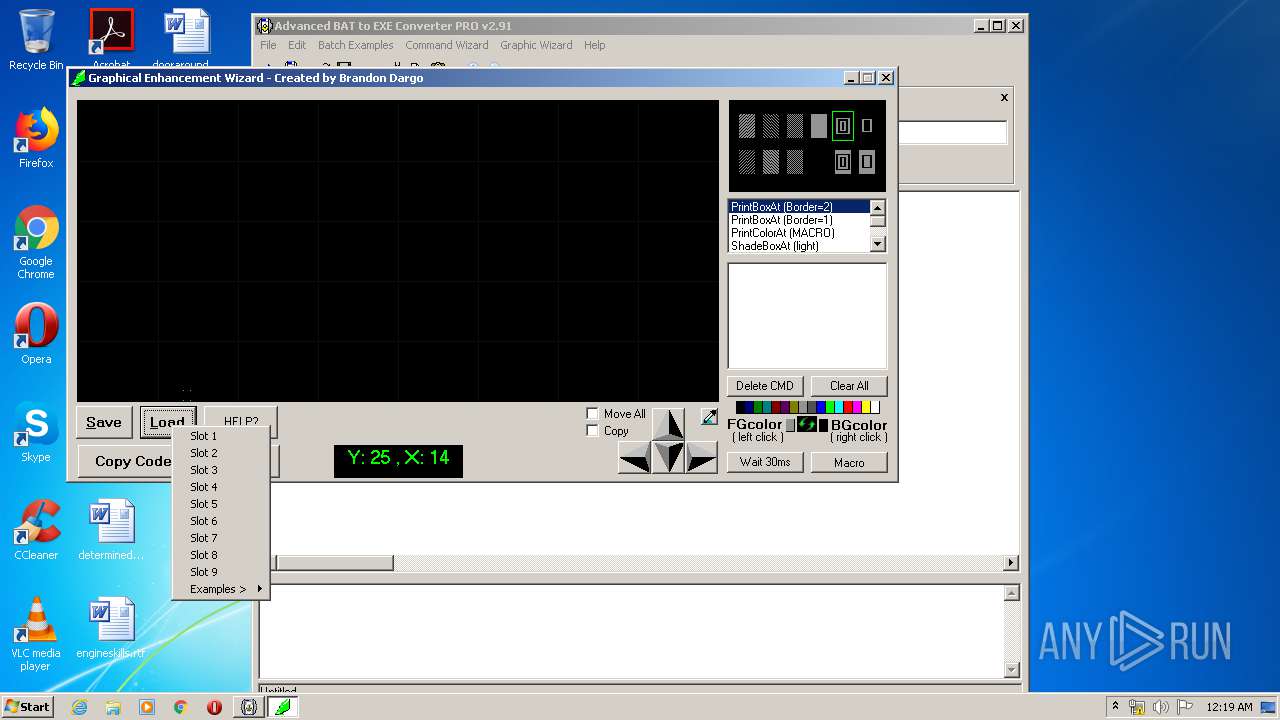
Task: Select the third dotted pattern in the bottom row
Action: click(795, 162)
